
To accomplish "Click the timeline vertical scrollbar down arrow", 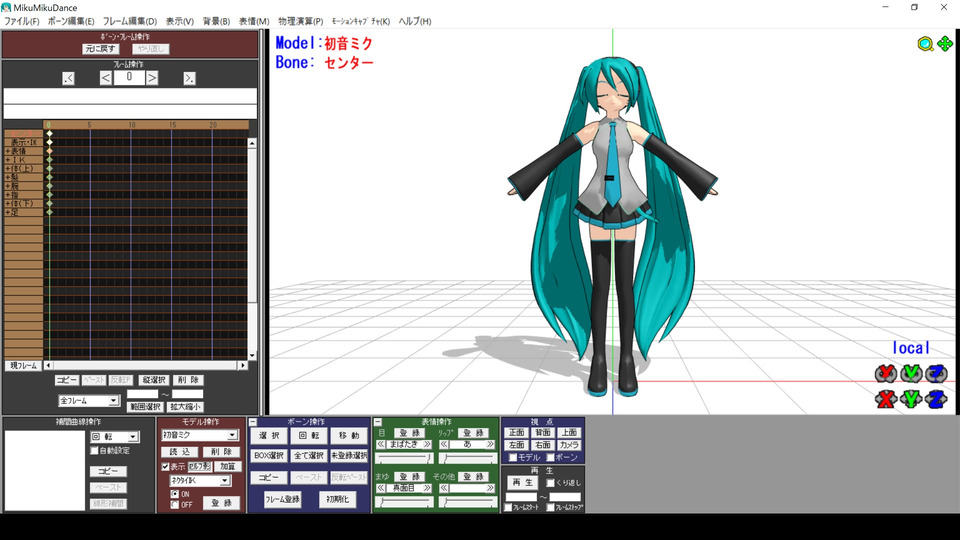I will pos(252,356).
